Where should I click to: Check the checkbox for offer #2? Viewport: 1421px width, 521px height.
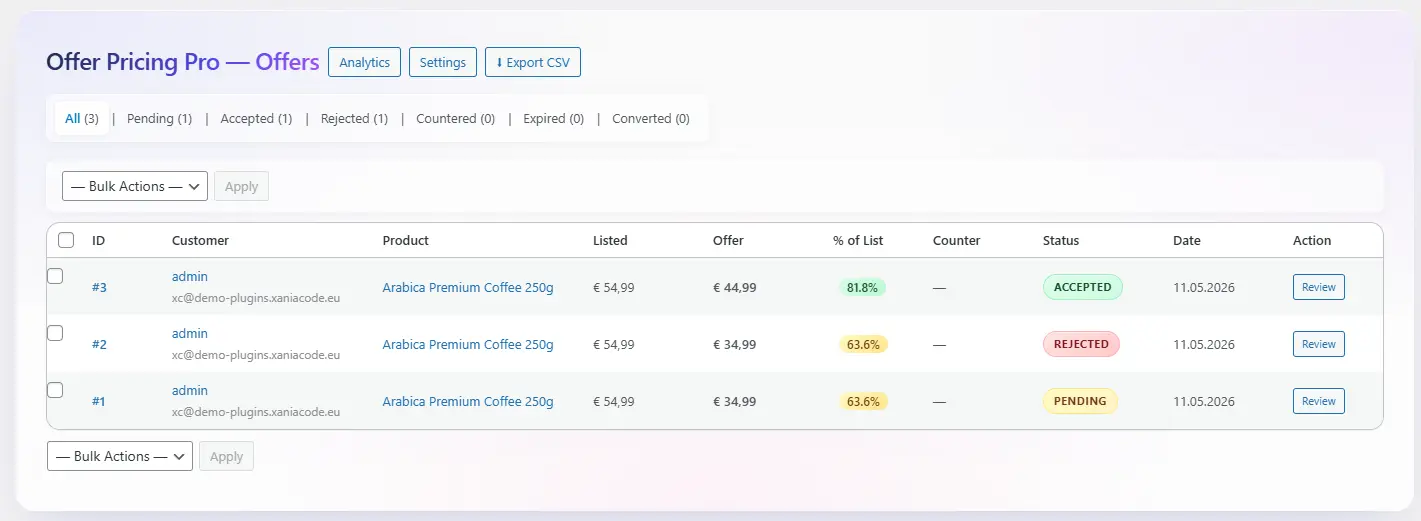[56, 333]
